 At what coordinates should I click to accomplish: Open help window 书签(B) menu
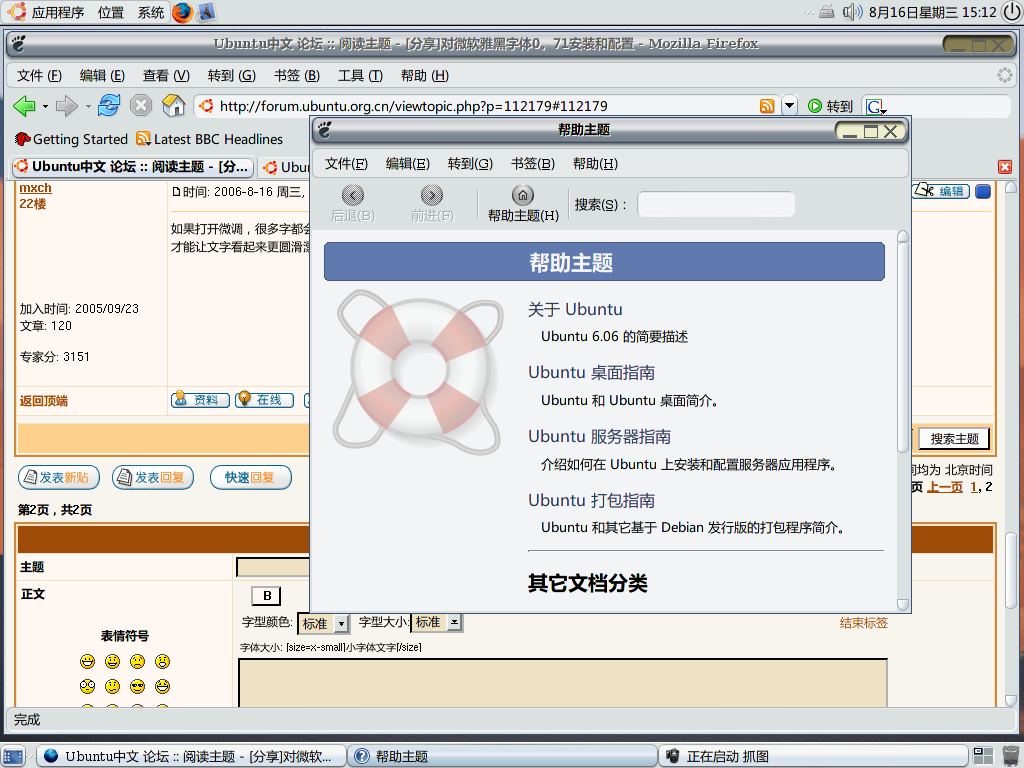[533, 164]
